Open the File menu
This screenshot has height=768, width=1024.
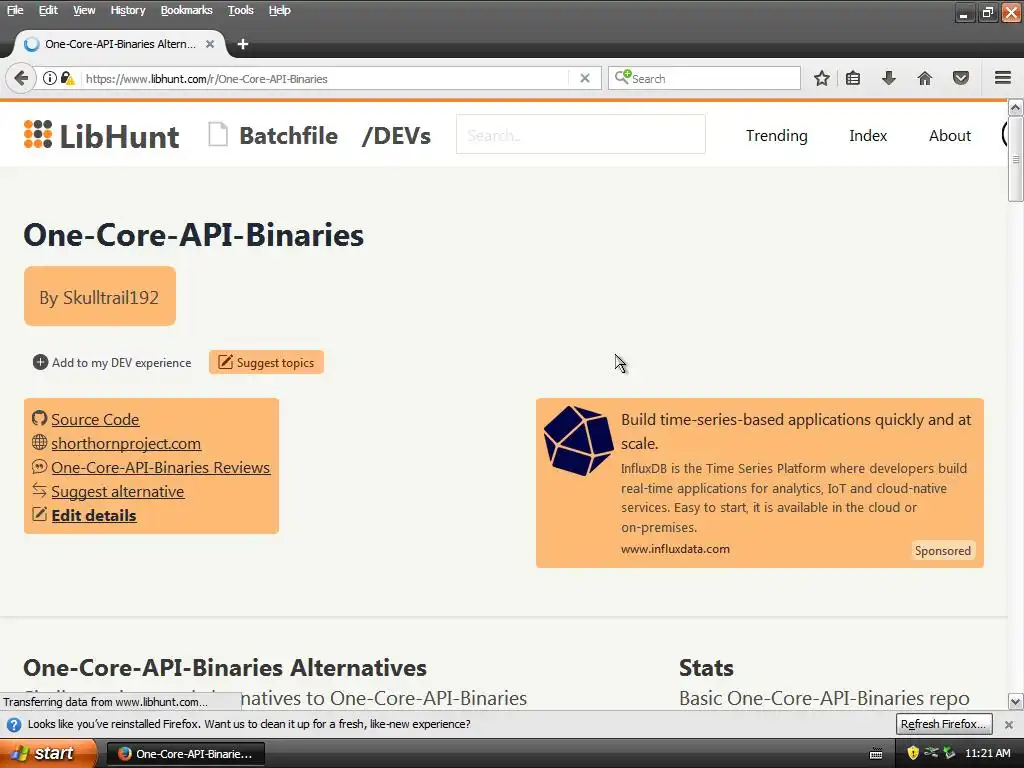(14, 10)
